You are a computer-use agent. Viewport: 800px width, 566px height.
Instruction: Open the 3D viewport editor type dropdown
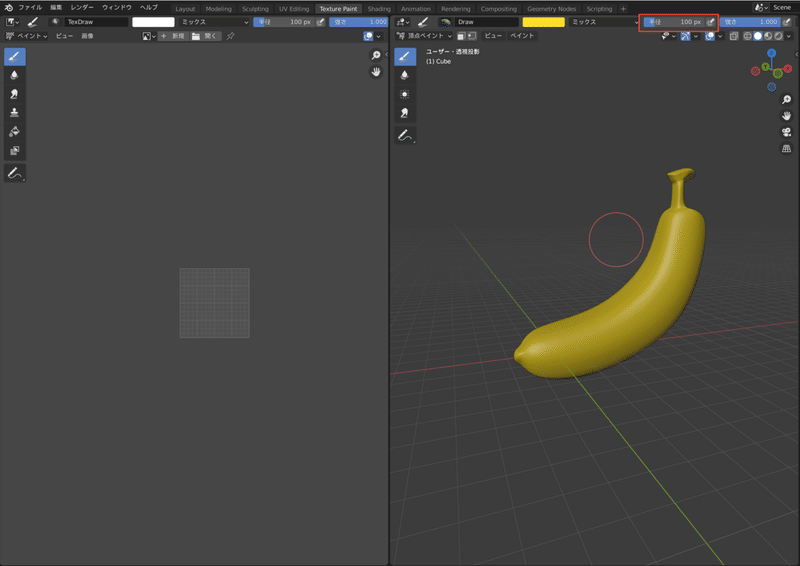[403, 22]
